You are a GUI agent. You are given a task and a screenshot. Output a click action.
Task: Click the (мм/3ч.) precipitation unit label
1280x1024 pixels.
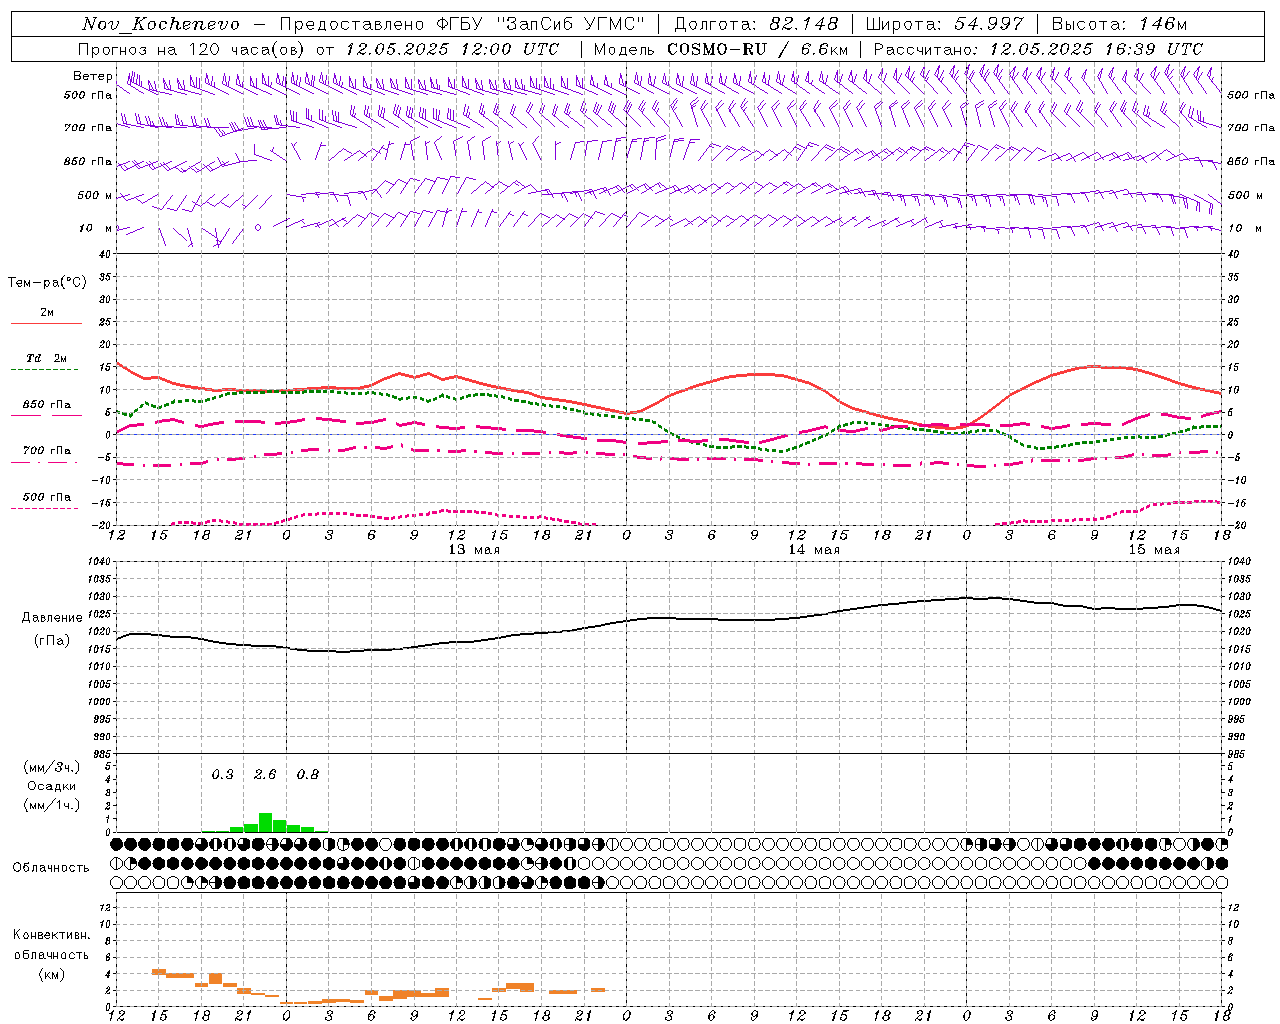(x=52, y=767)
